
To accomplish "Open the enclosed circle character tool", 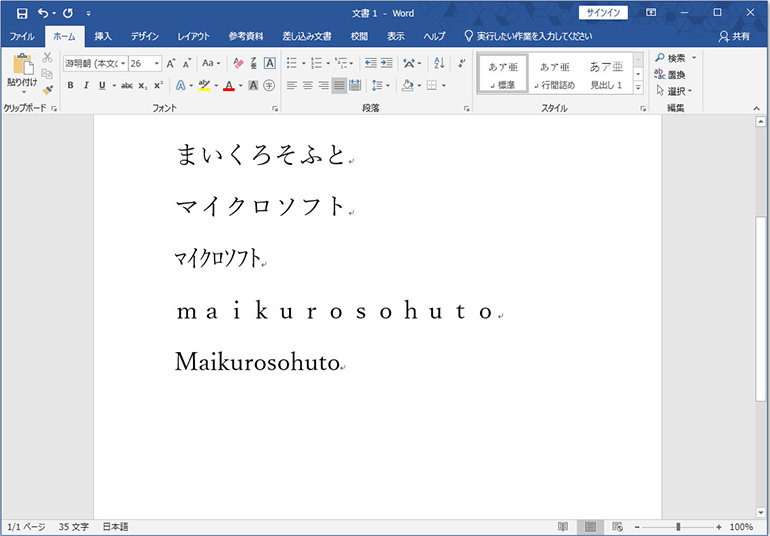I will [x=269, y=85].
